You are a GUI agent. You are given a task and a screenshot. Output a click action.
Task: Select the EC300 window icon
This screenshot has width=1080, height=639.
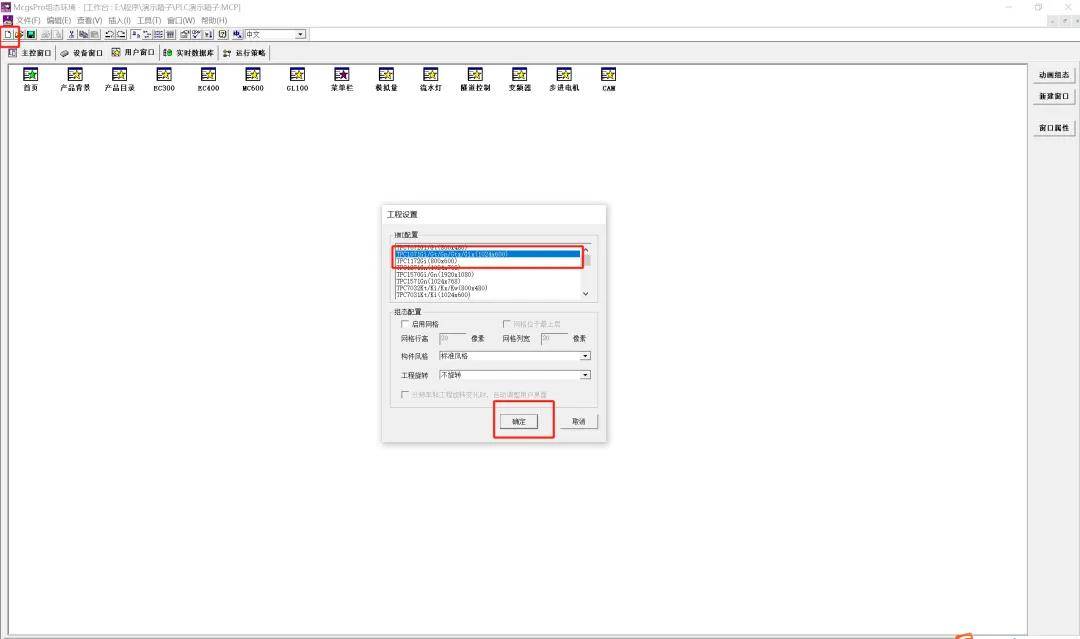point(164,75)
